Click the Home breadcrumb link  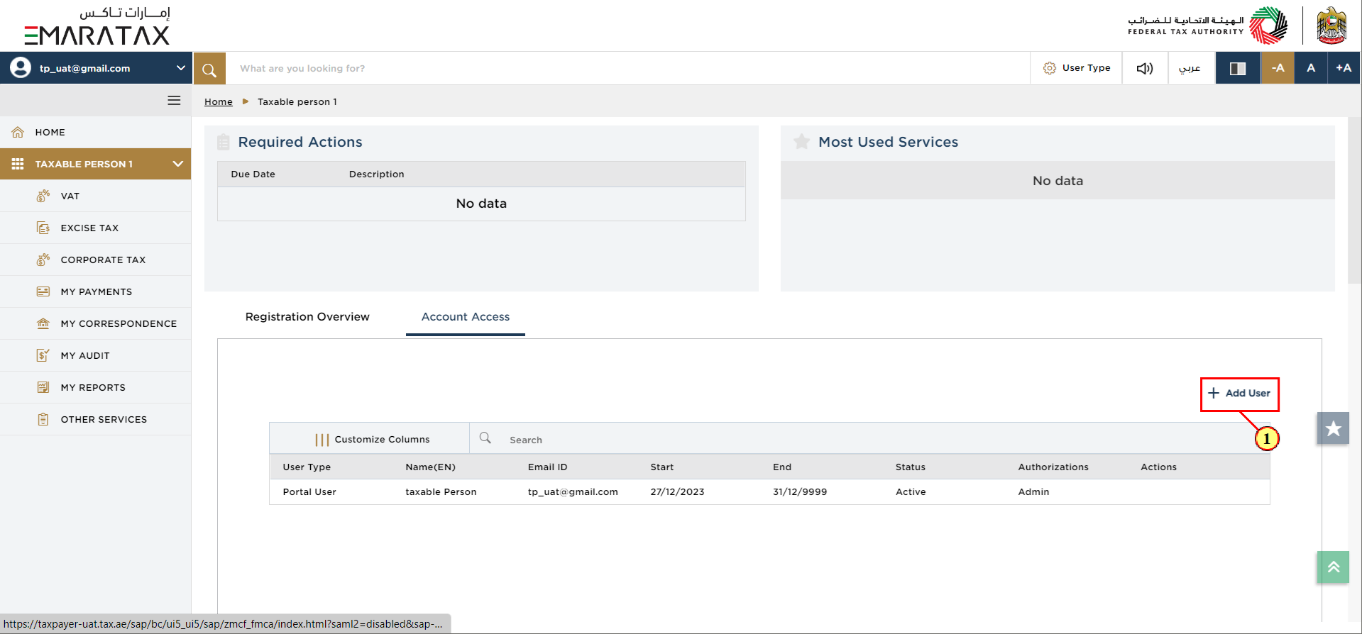point(218,102)
